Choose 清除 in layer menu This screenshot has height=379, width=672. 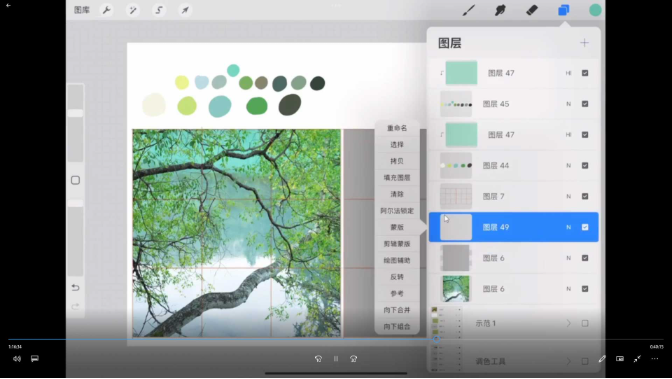[397, 194]
